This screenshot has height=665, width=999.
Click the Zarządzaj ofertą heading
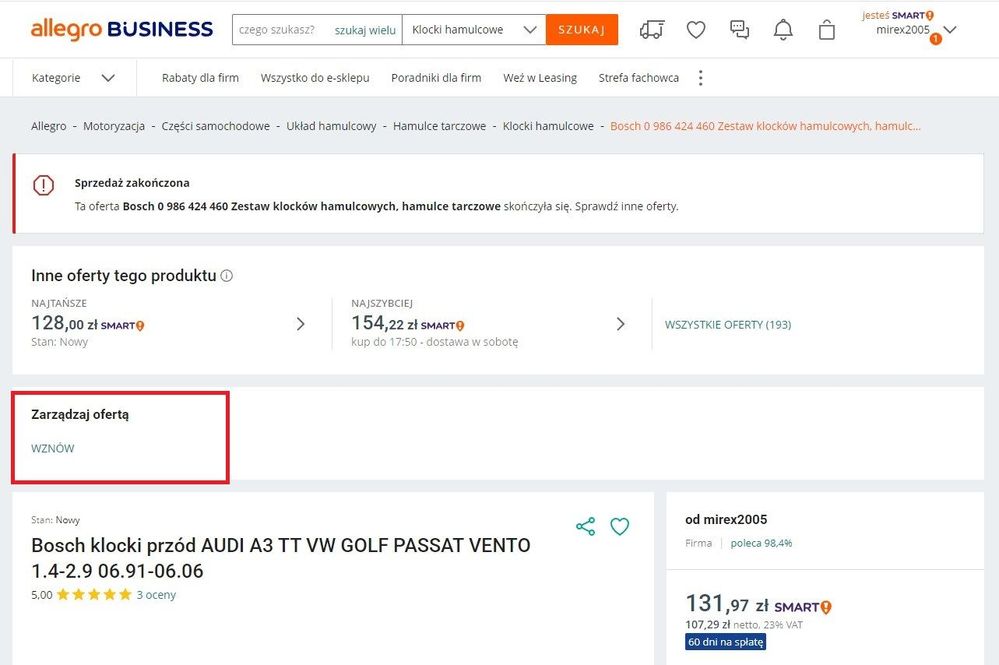(80, 415)
